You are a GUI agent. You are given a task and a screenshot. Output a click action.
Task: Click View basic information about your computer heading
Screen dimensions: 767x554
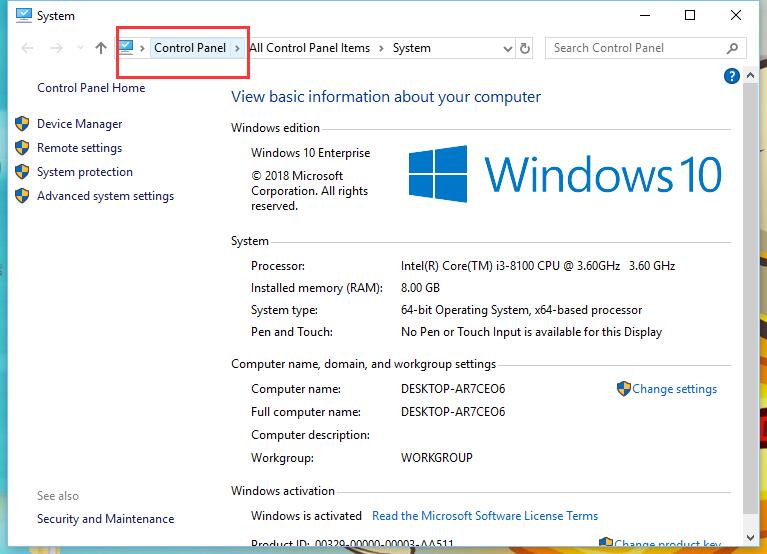click(x=386, y=97)
